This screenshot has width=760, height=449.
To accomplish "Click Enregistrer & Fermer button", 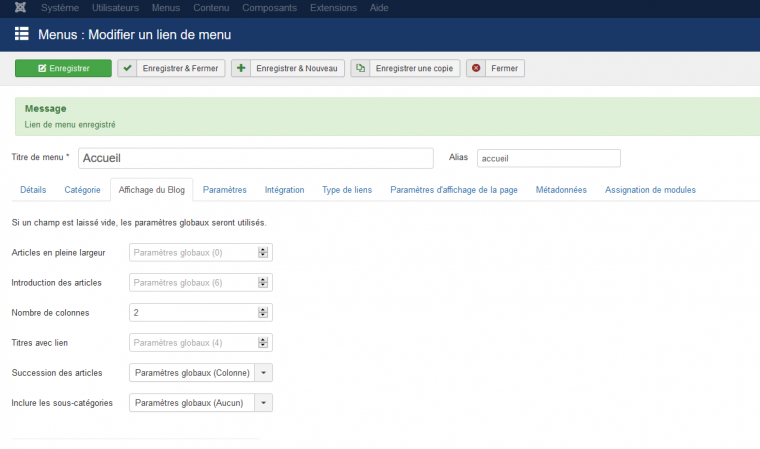I will pyautogui.click(x=171, y=68).
